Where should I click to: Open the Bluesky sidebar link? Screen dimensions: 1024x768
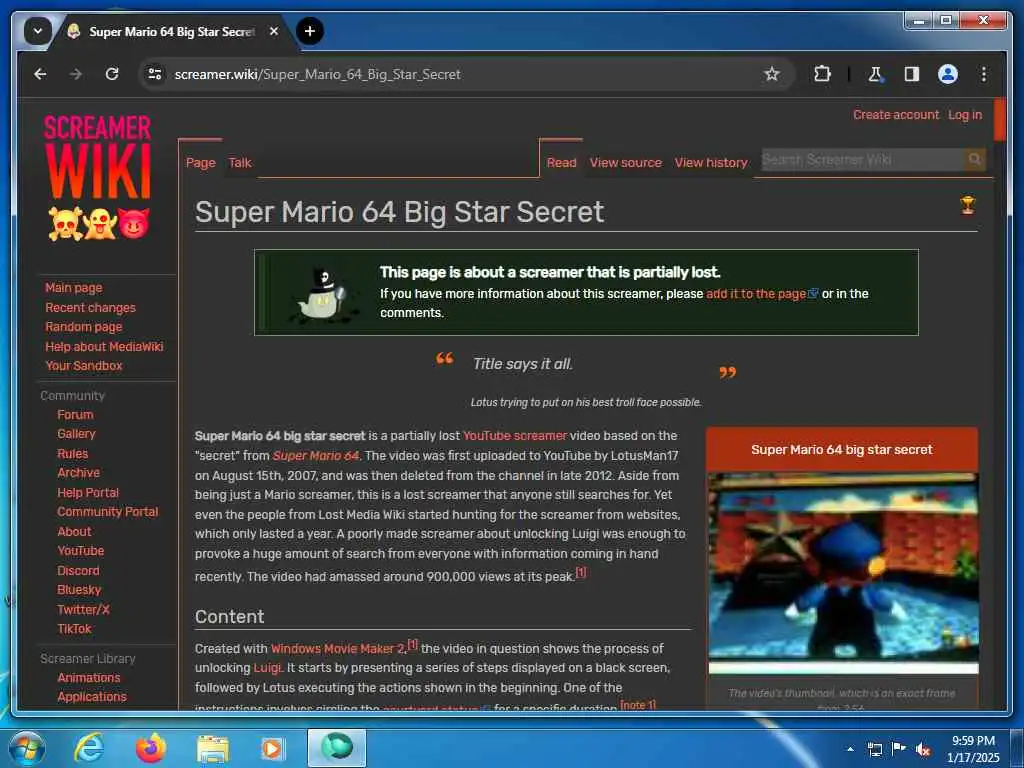click(x=79, y=590)
